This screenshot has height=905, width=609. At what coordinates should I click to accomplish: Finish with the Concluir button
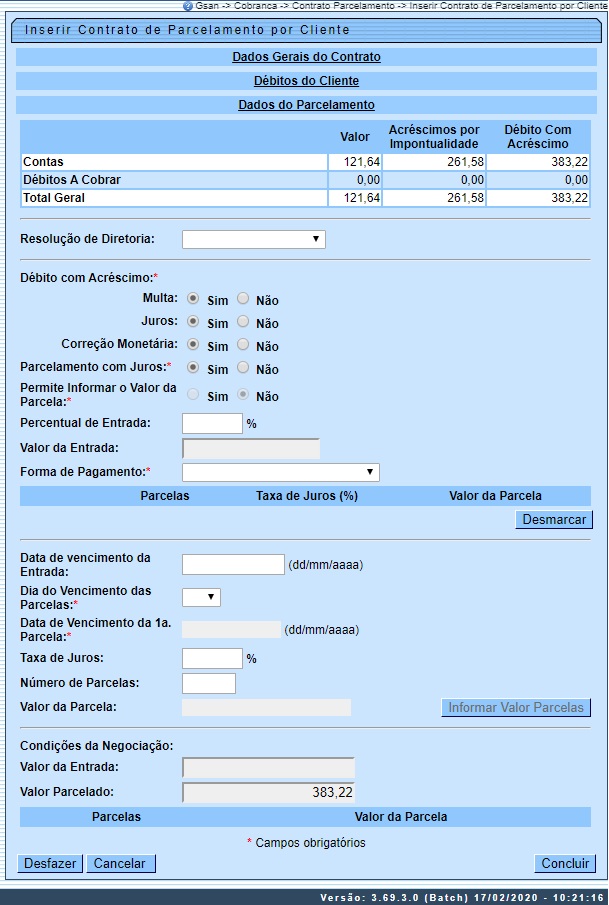tap(565, 864)
